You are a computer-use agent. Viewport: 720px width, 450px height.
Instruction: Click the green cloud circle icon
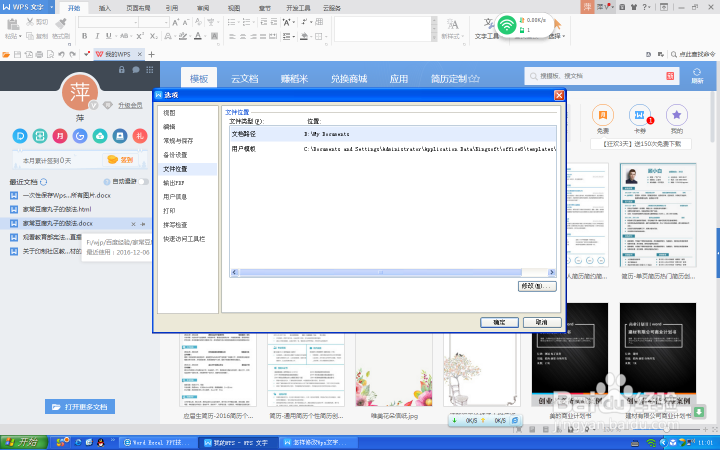coord(100,136)
